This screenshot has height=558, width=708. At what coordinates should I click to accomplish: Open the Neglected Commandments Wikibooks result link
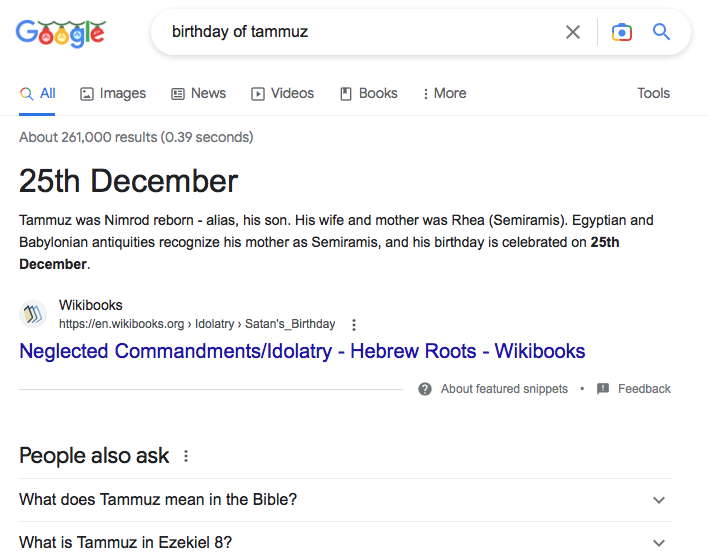[x=302, y=351]
